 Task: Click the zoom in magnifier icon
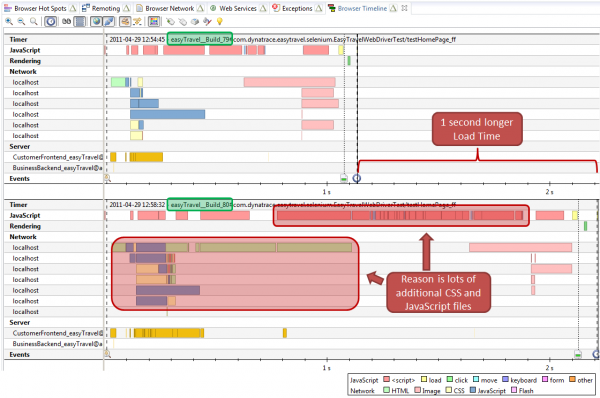(x=9, y=21)
